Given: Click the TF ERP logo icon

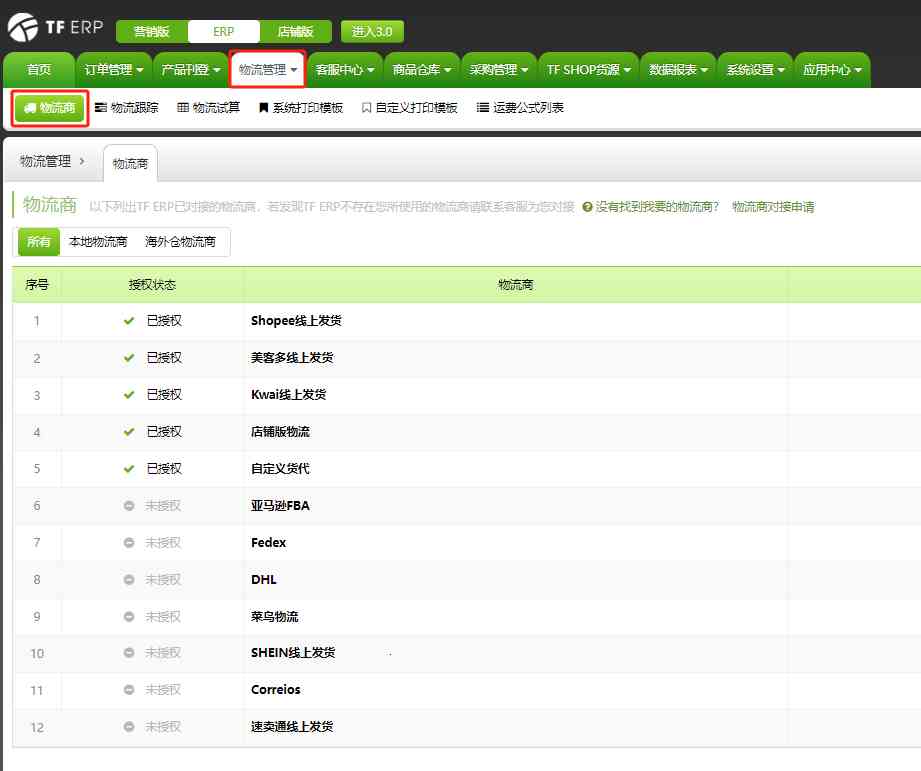Looking at the screenshot, I should pyautogui.click(x=22, y=28).
